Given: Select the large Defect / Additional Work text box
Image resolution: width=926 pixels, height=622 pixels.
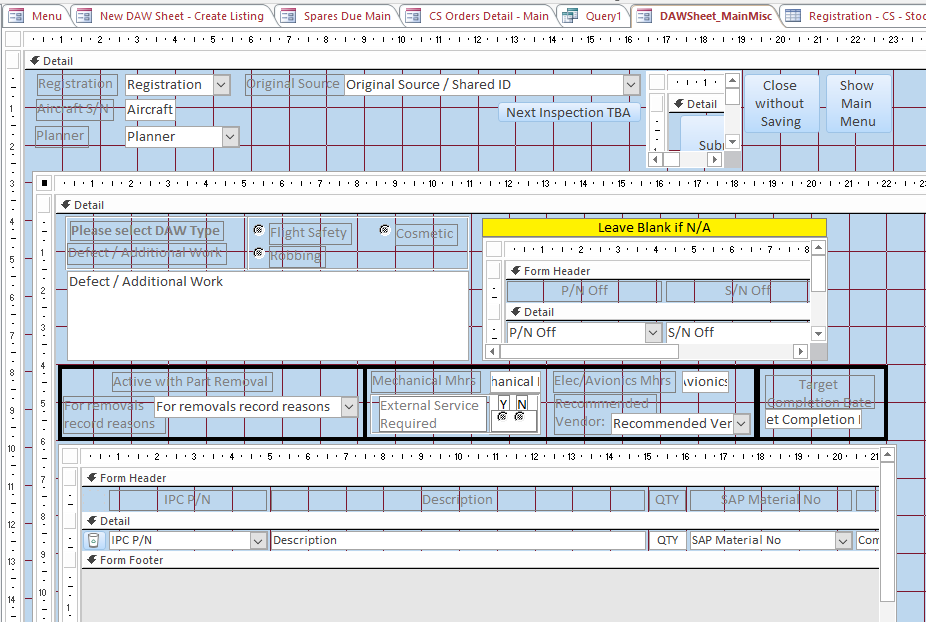Looking at the screenshot, I should tap(268, 315).
